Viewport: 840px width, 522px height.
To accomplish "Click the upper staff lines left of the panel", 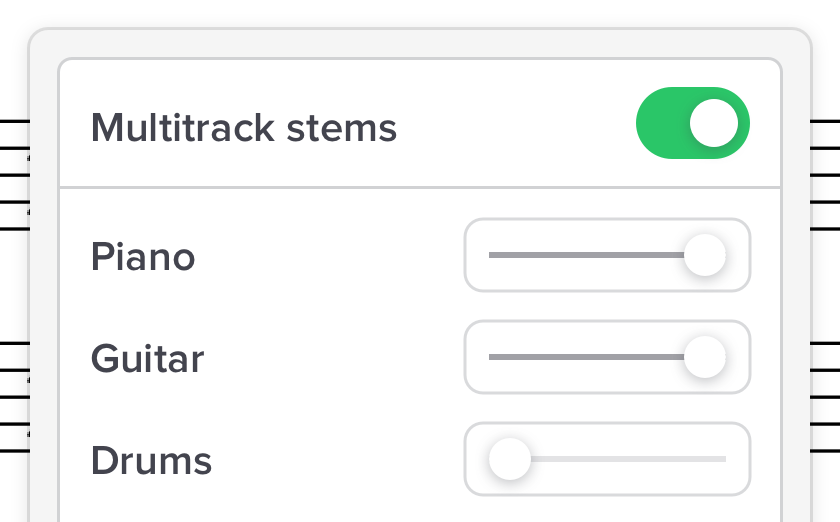I will (14, 175).
